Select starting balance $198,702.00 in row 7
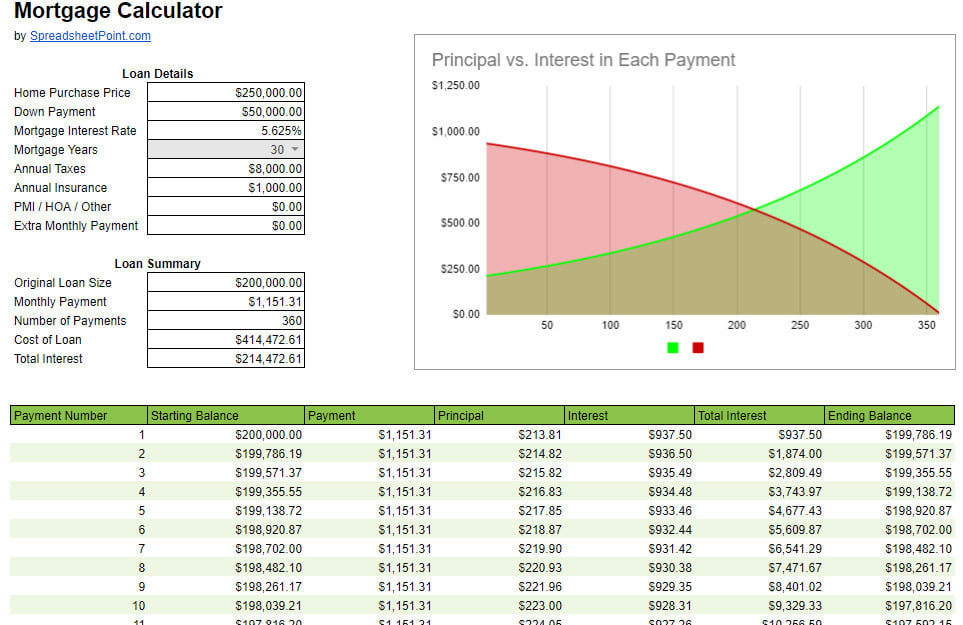 pos(226,549)
